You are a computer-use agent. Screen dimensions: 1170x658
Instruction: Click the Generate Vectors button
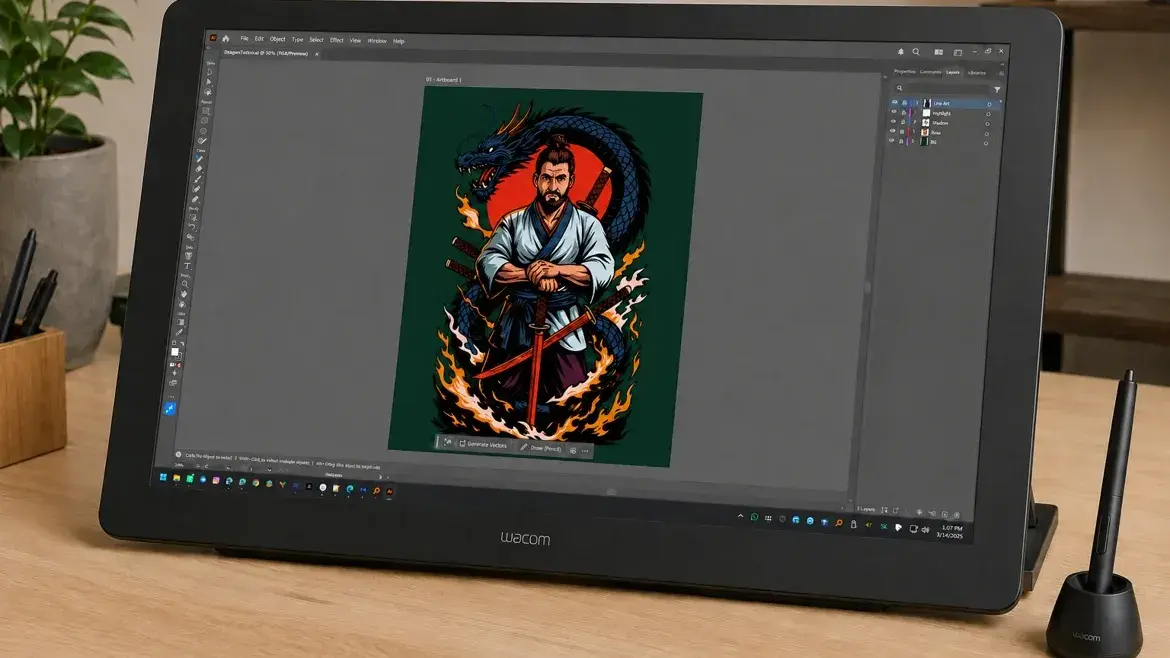click(483, 444)
